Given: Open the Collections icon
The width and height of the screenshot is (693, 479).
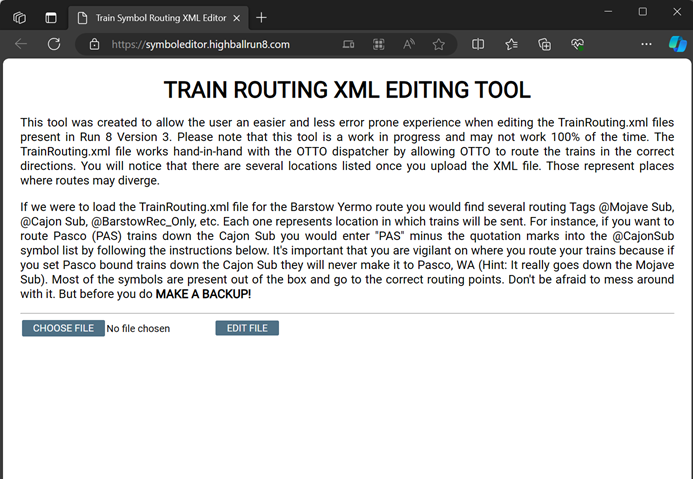Looking at the screenshot, I should 544,44.
